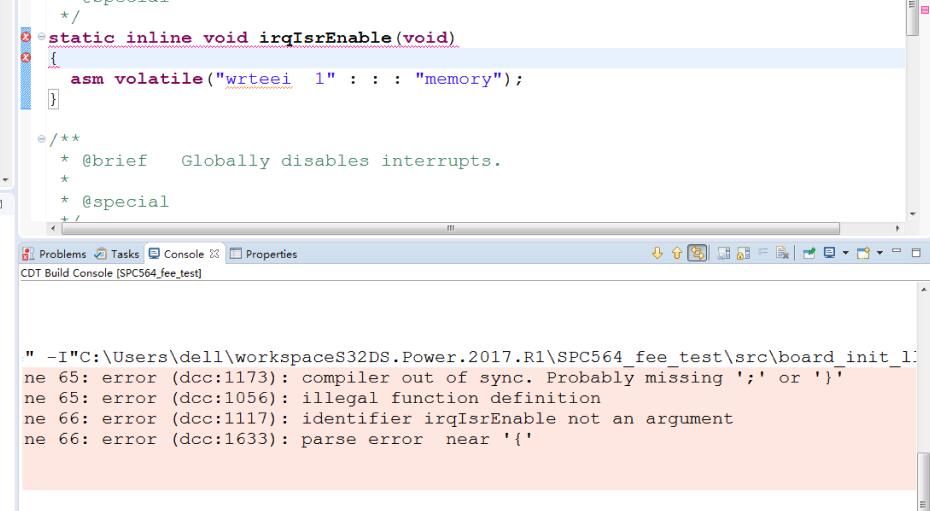Click the 'CDT Build Console [SPC564_fee_test]' label
Image resolution: width=930 pixels, height=511 pixels.
(x=111, y=273)
